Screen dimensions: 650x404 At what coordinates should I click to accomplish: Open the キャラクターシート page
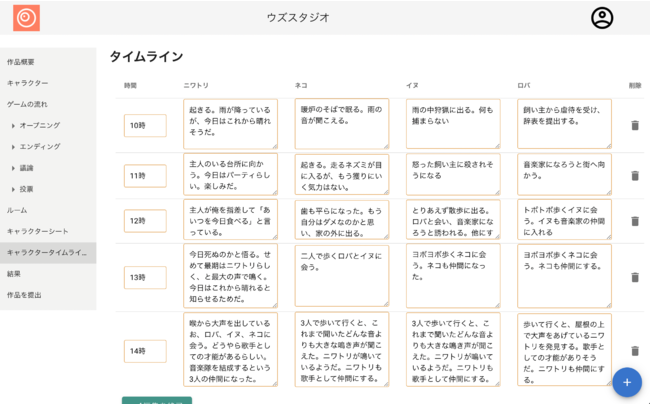click(x=37, y=231)
